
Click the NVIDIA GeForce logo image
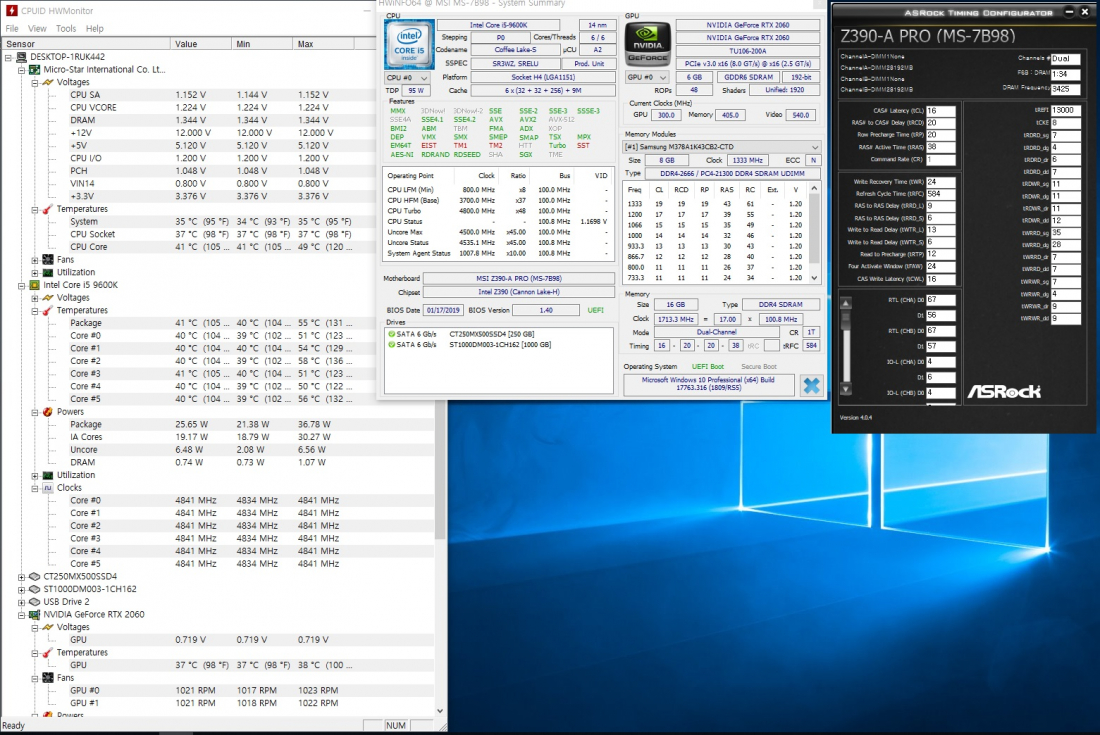coord(647,43)
